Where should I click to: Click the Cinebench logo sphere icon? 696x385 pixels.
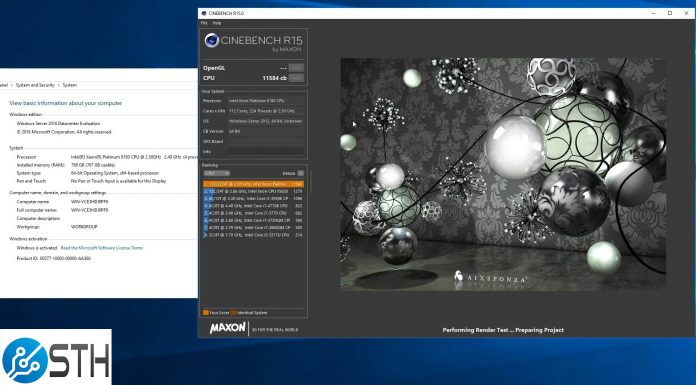[x=212, y=40]
